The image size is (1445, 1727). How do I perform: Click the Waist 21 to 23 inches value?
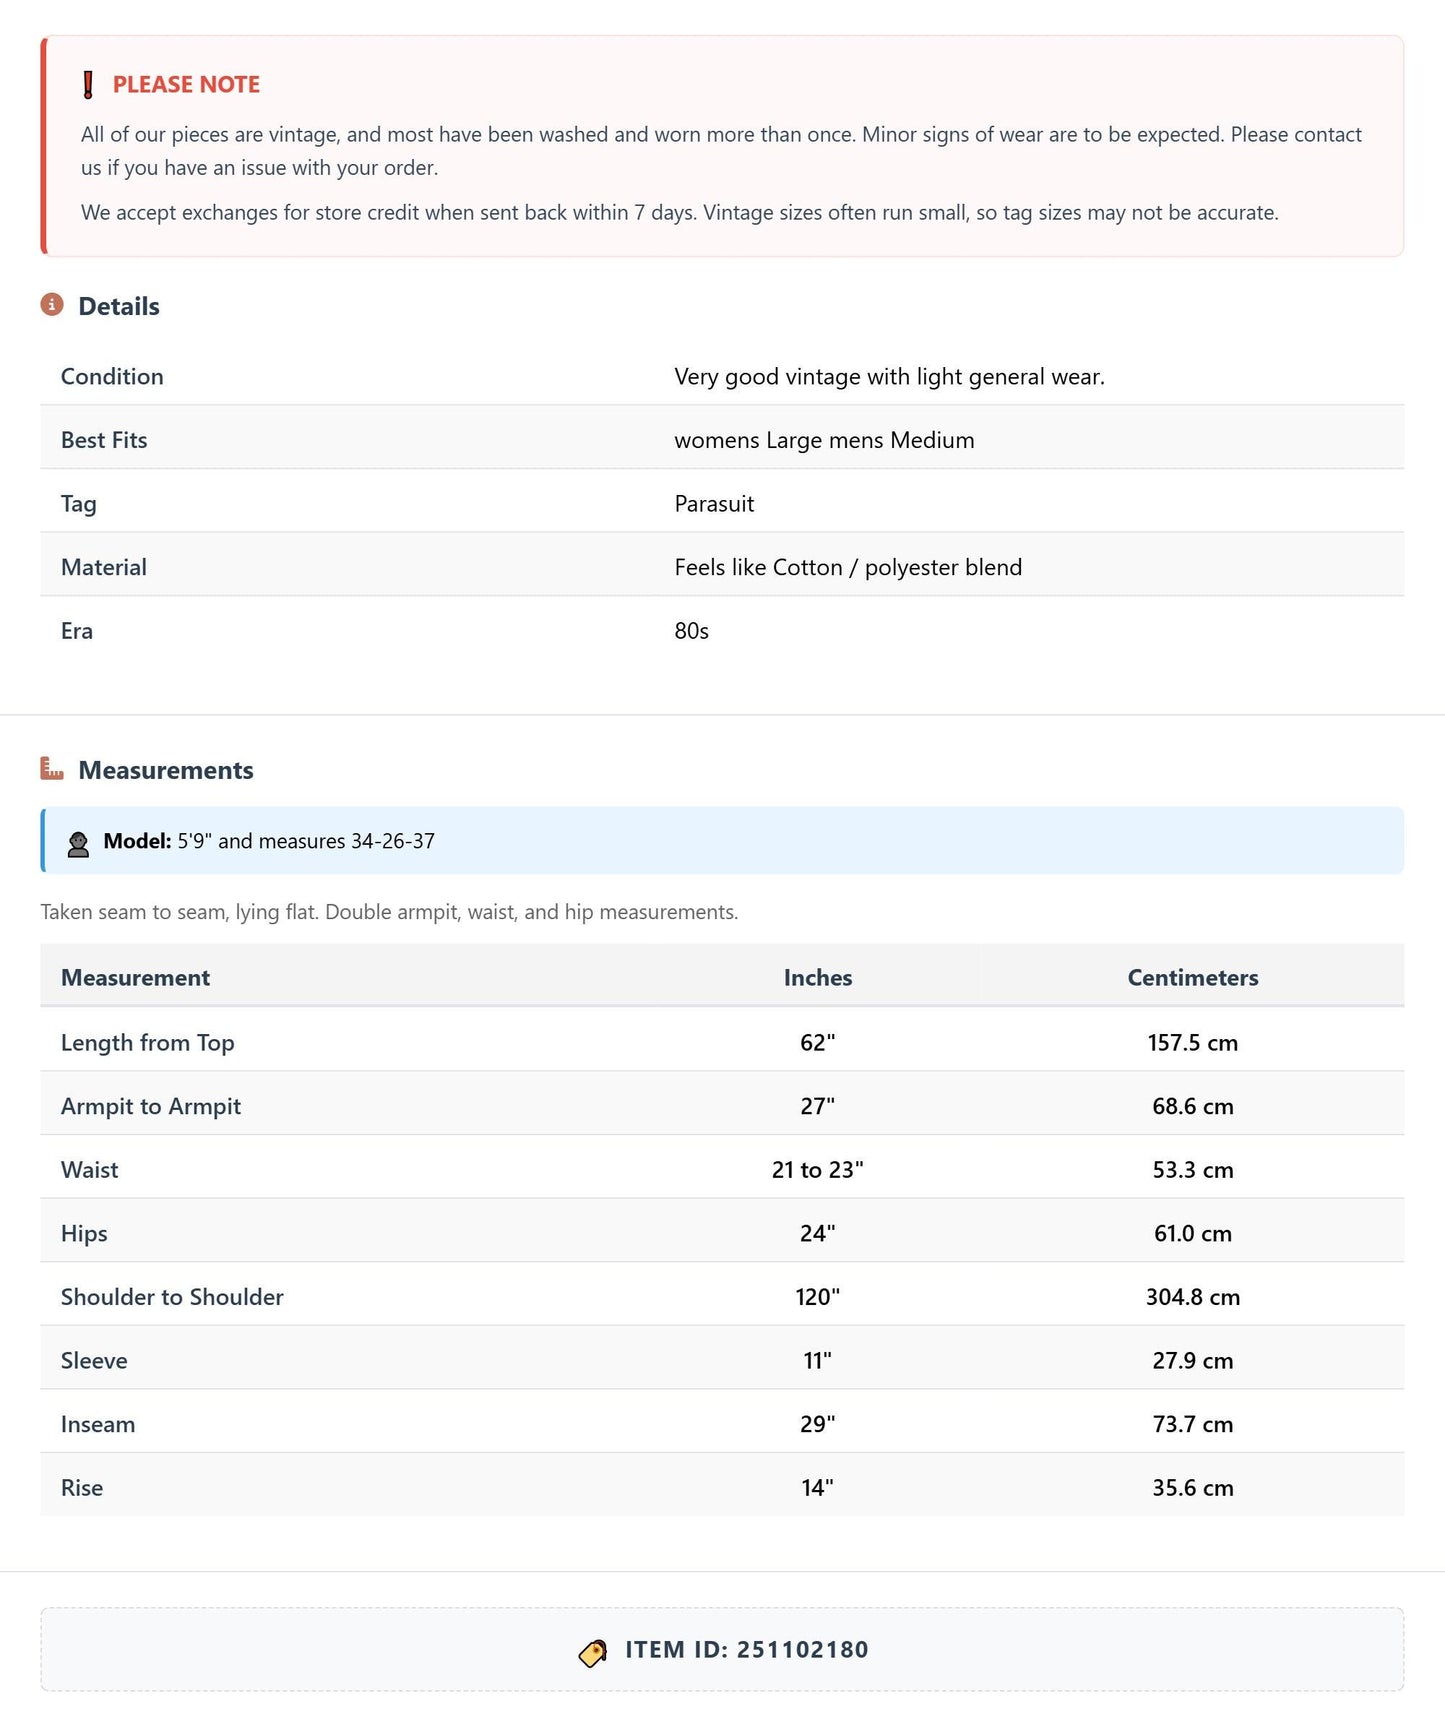(818, 1170)
